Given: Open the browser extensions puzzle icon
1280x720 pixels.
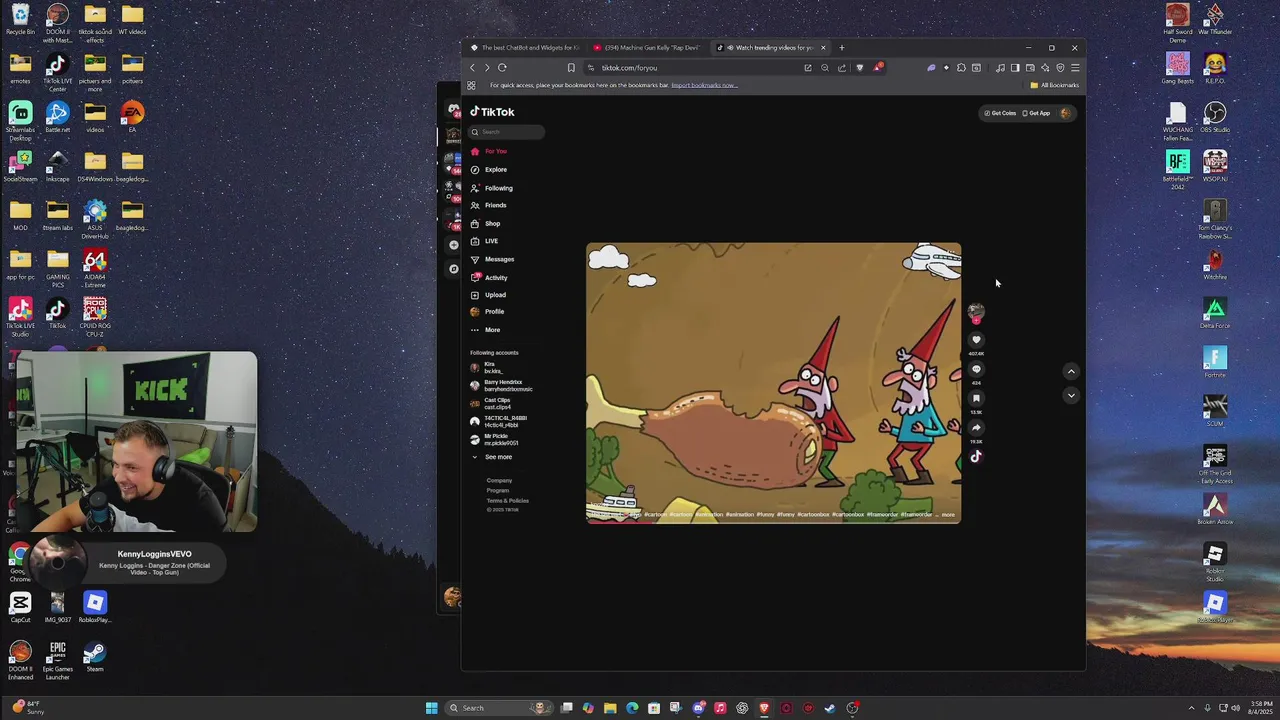Looking at the screenshot, I should pyautogui.click(x=961, y=68).
